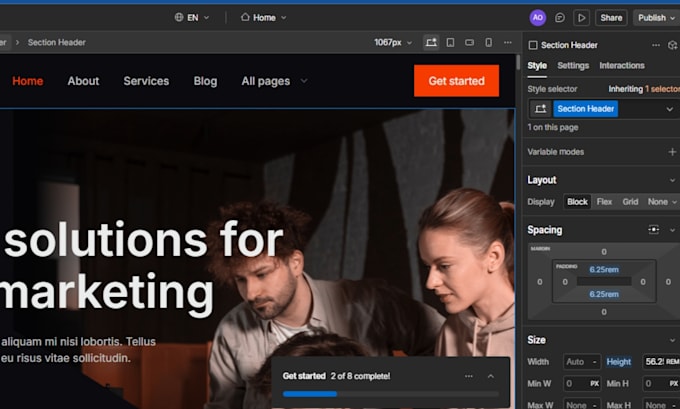This screenshot has height=409, width=680.
Task: Switch to the Style tab
Action: tap(537, 66)
